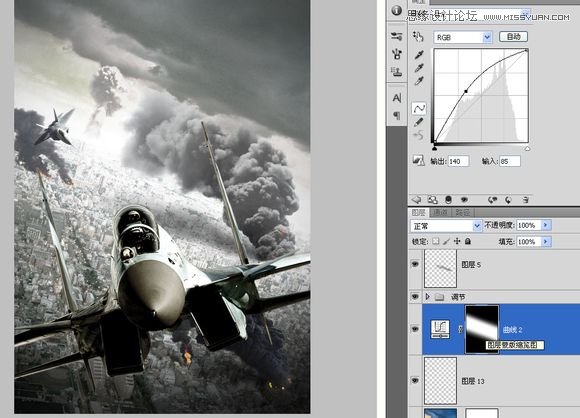
Task: Pick the white point eyedropper
Action: coord(419,81)
